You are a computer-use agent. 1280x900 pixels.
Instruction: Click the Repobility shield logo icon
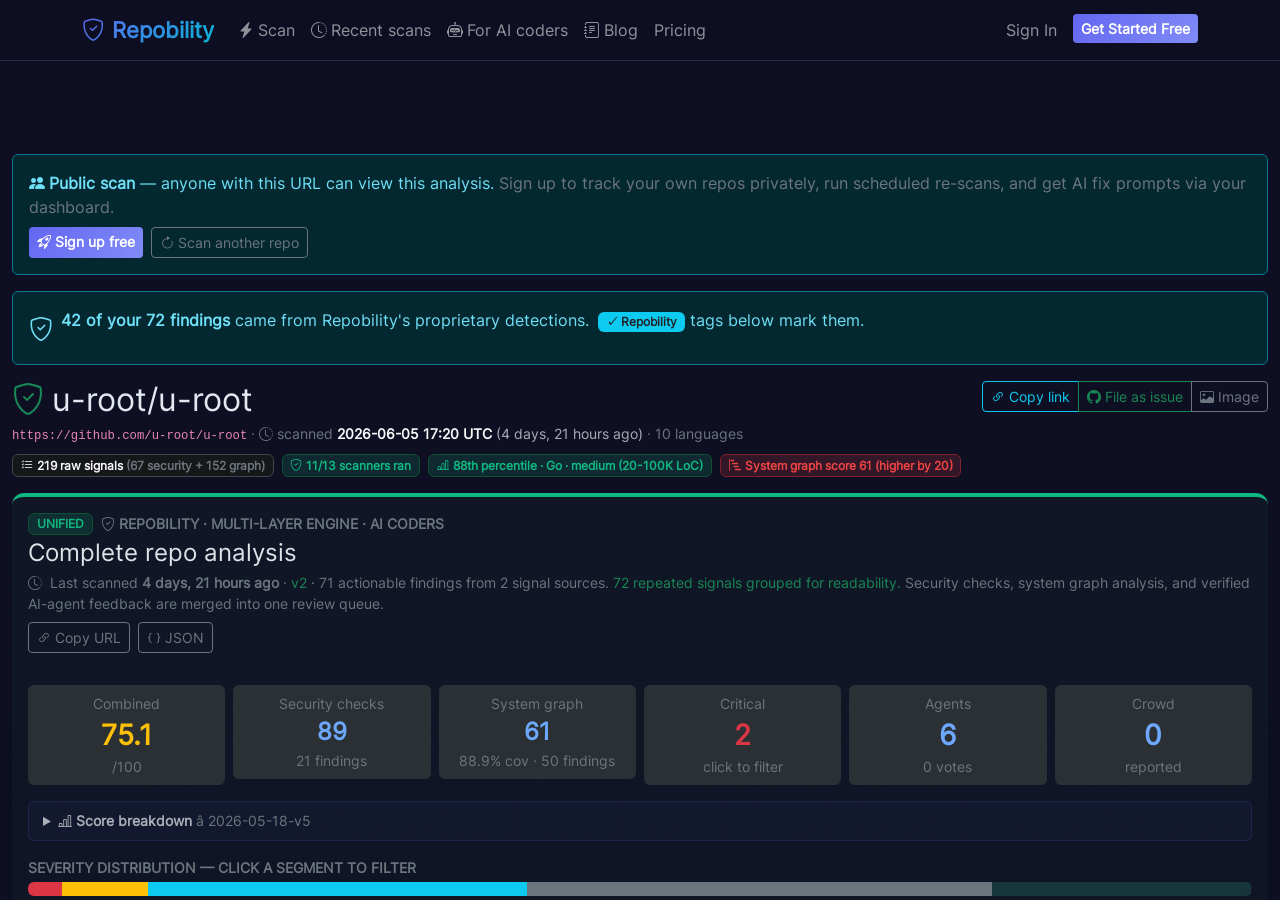coord(93,30)
